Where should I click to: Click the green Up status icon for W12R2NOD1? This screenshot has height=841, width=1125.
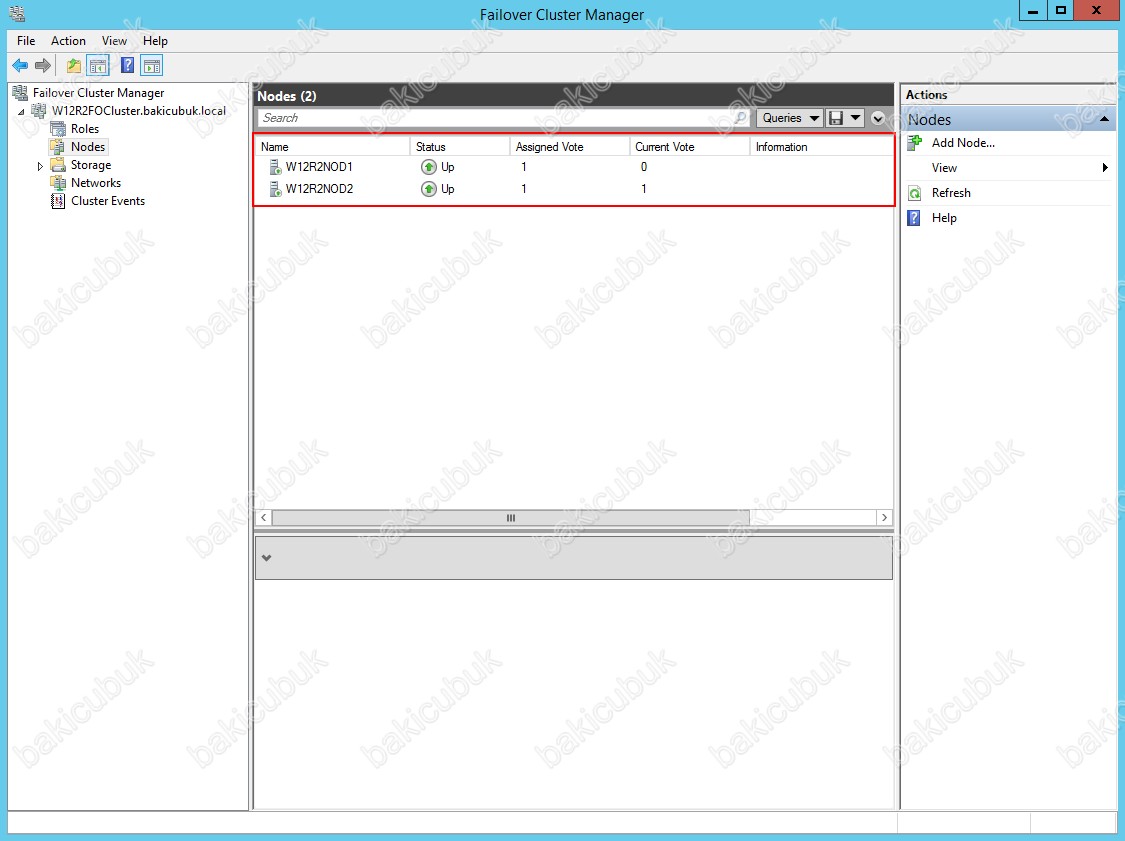[428, 167]
